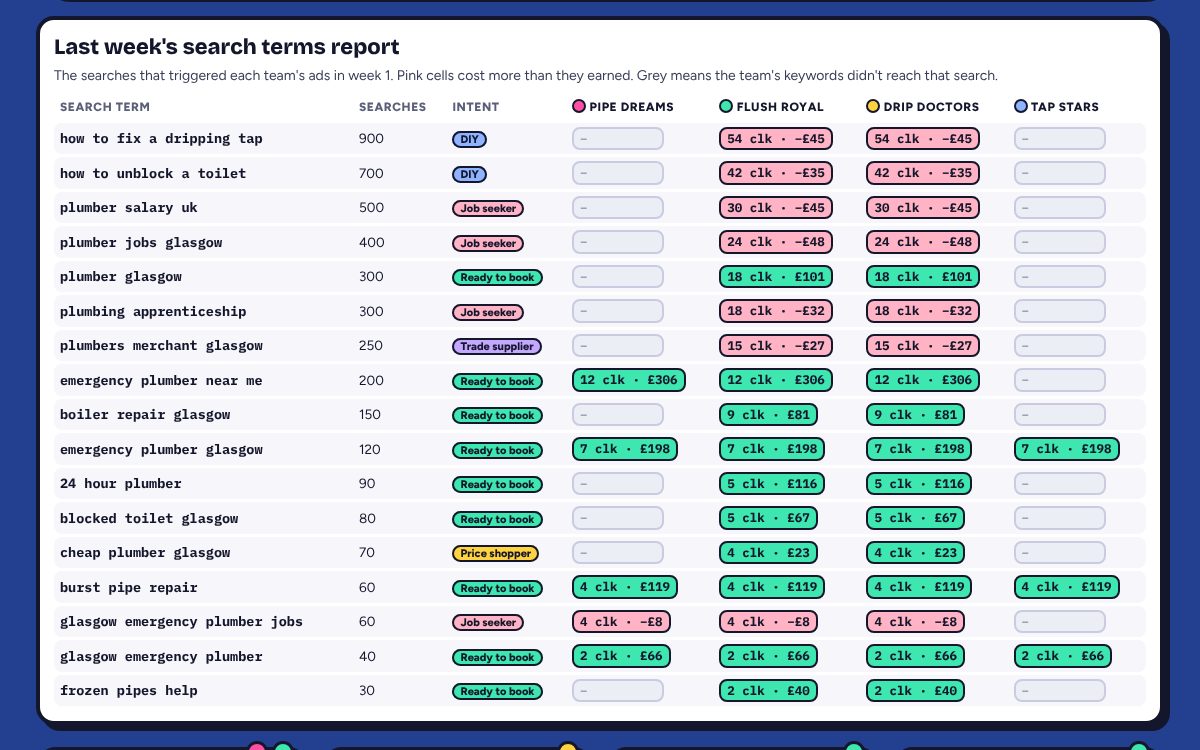Click the SEARCHES column header
This screenshot has width=1200, height=750.
tap(392, 107)
